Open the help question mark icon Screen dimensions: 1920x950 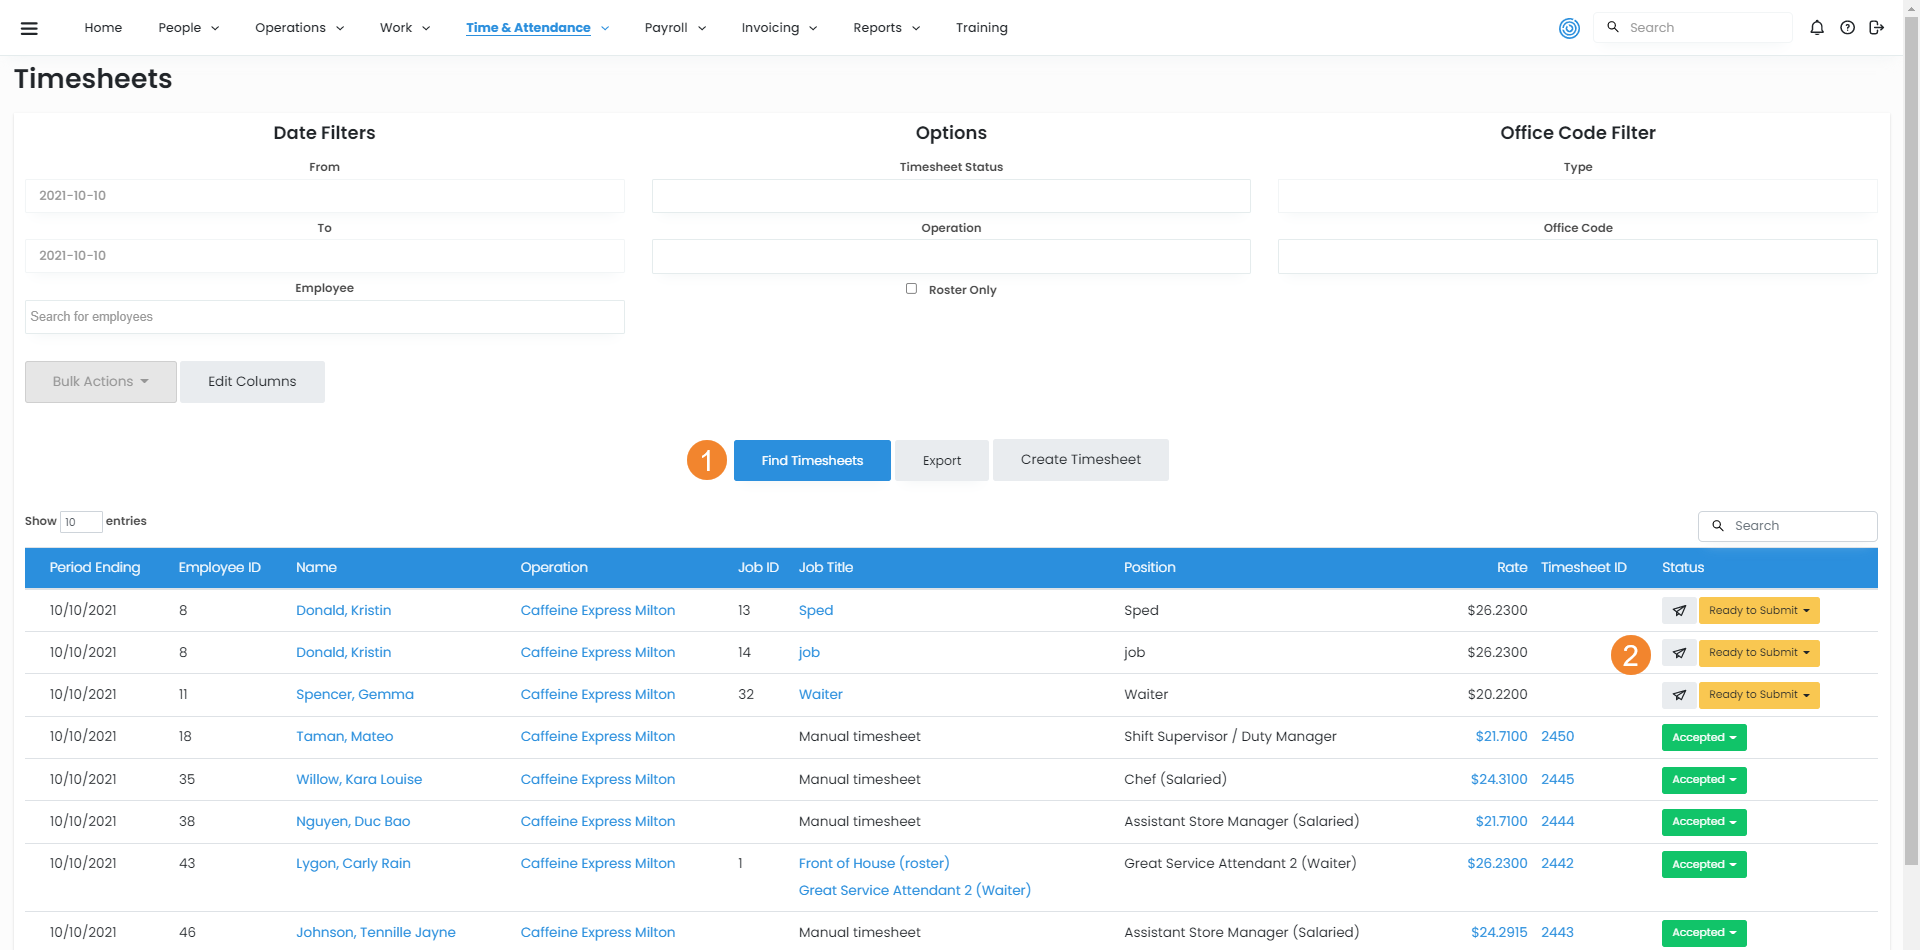pyautogui.click(x=1847, y=28)
